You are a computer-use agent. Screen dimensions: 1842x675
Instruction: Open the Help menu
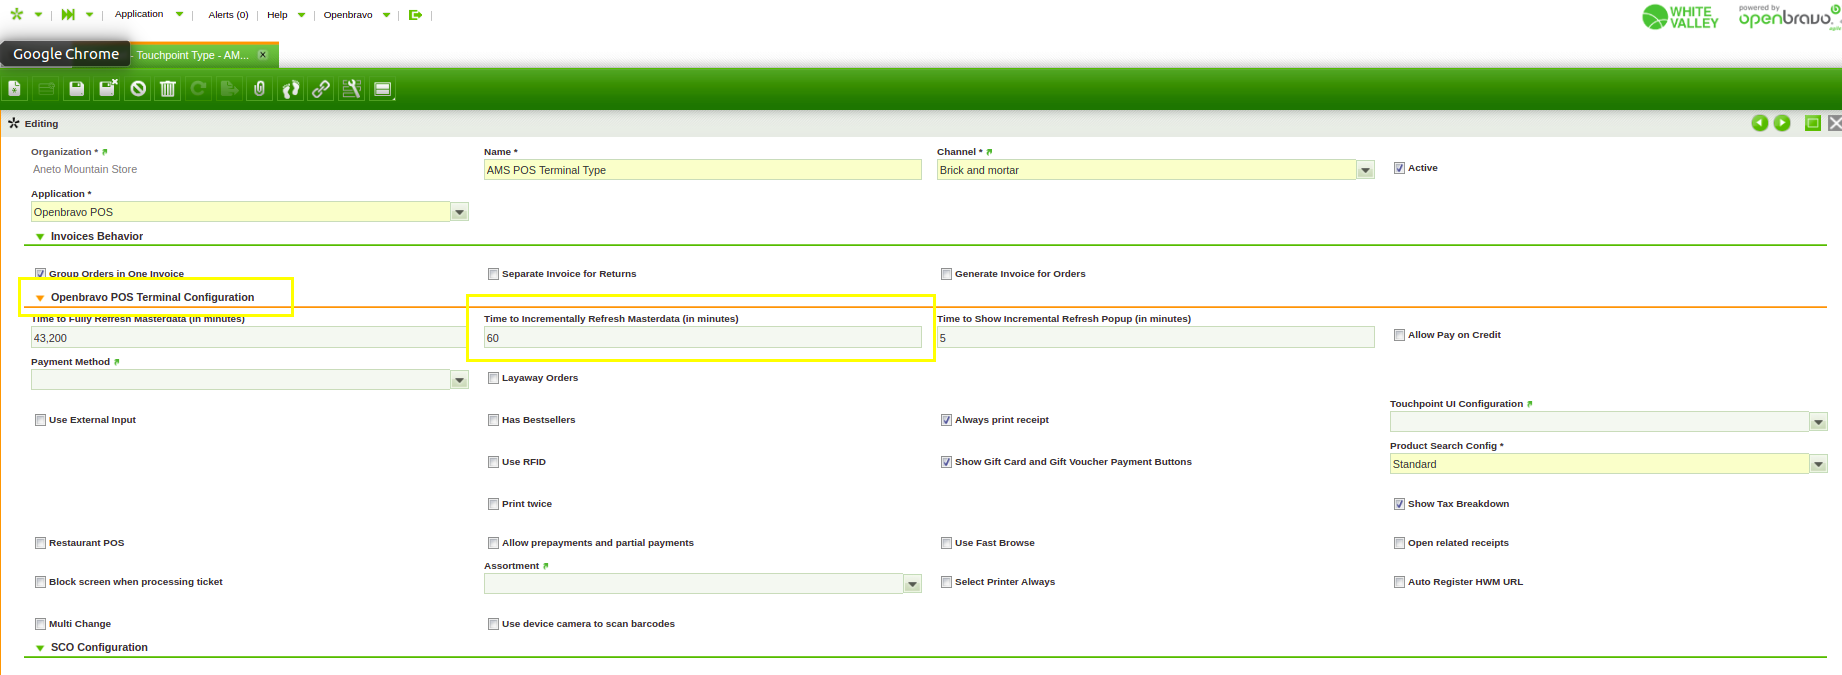(x=277, y=15)
